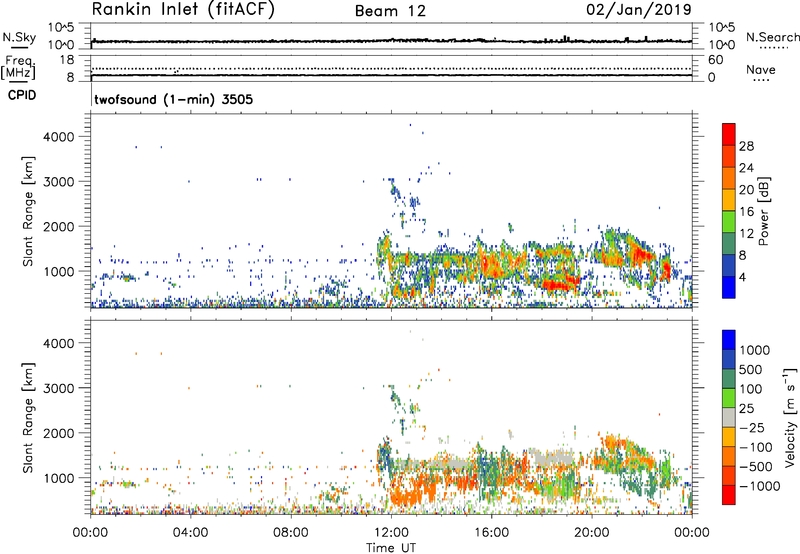Image resolution: width=800 pixels, height=554 pixels.
Task: Click the "Velocity [m s⁻¹]" colorbar title
Action: [790, 417]
